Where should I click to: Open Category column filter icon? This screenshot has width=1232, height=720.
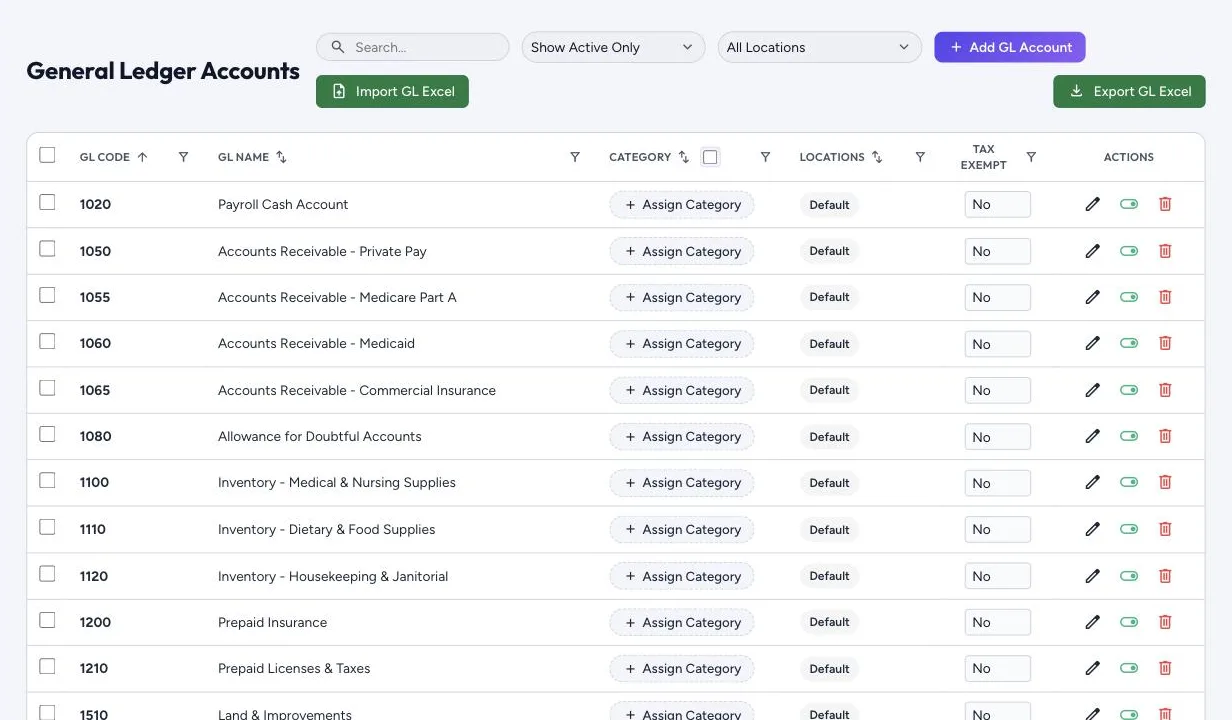tap(765, 157)
